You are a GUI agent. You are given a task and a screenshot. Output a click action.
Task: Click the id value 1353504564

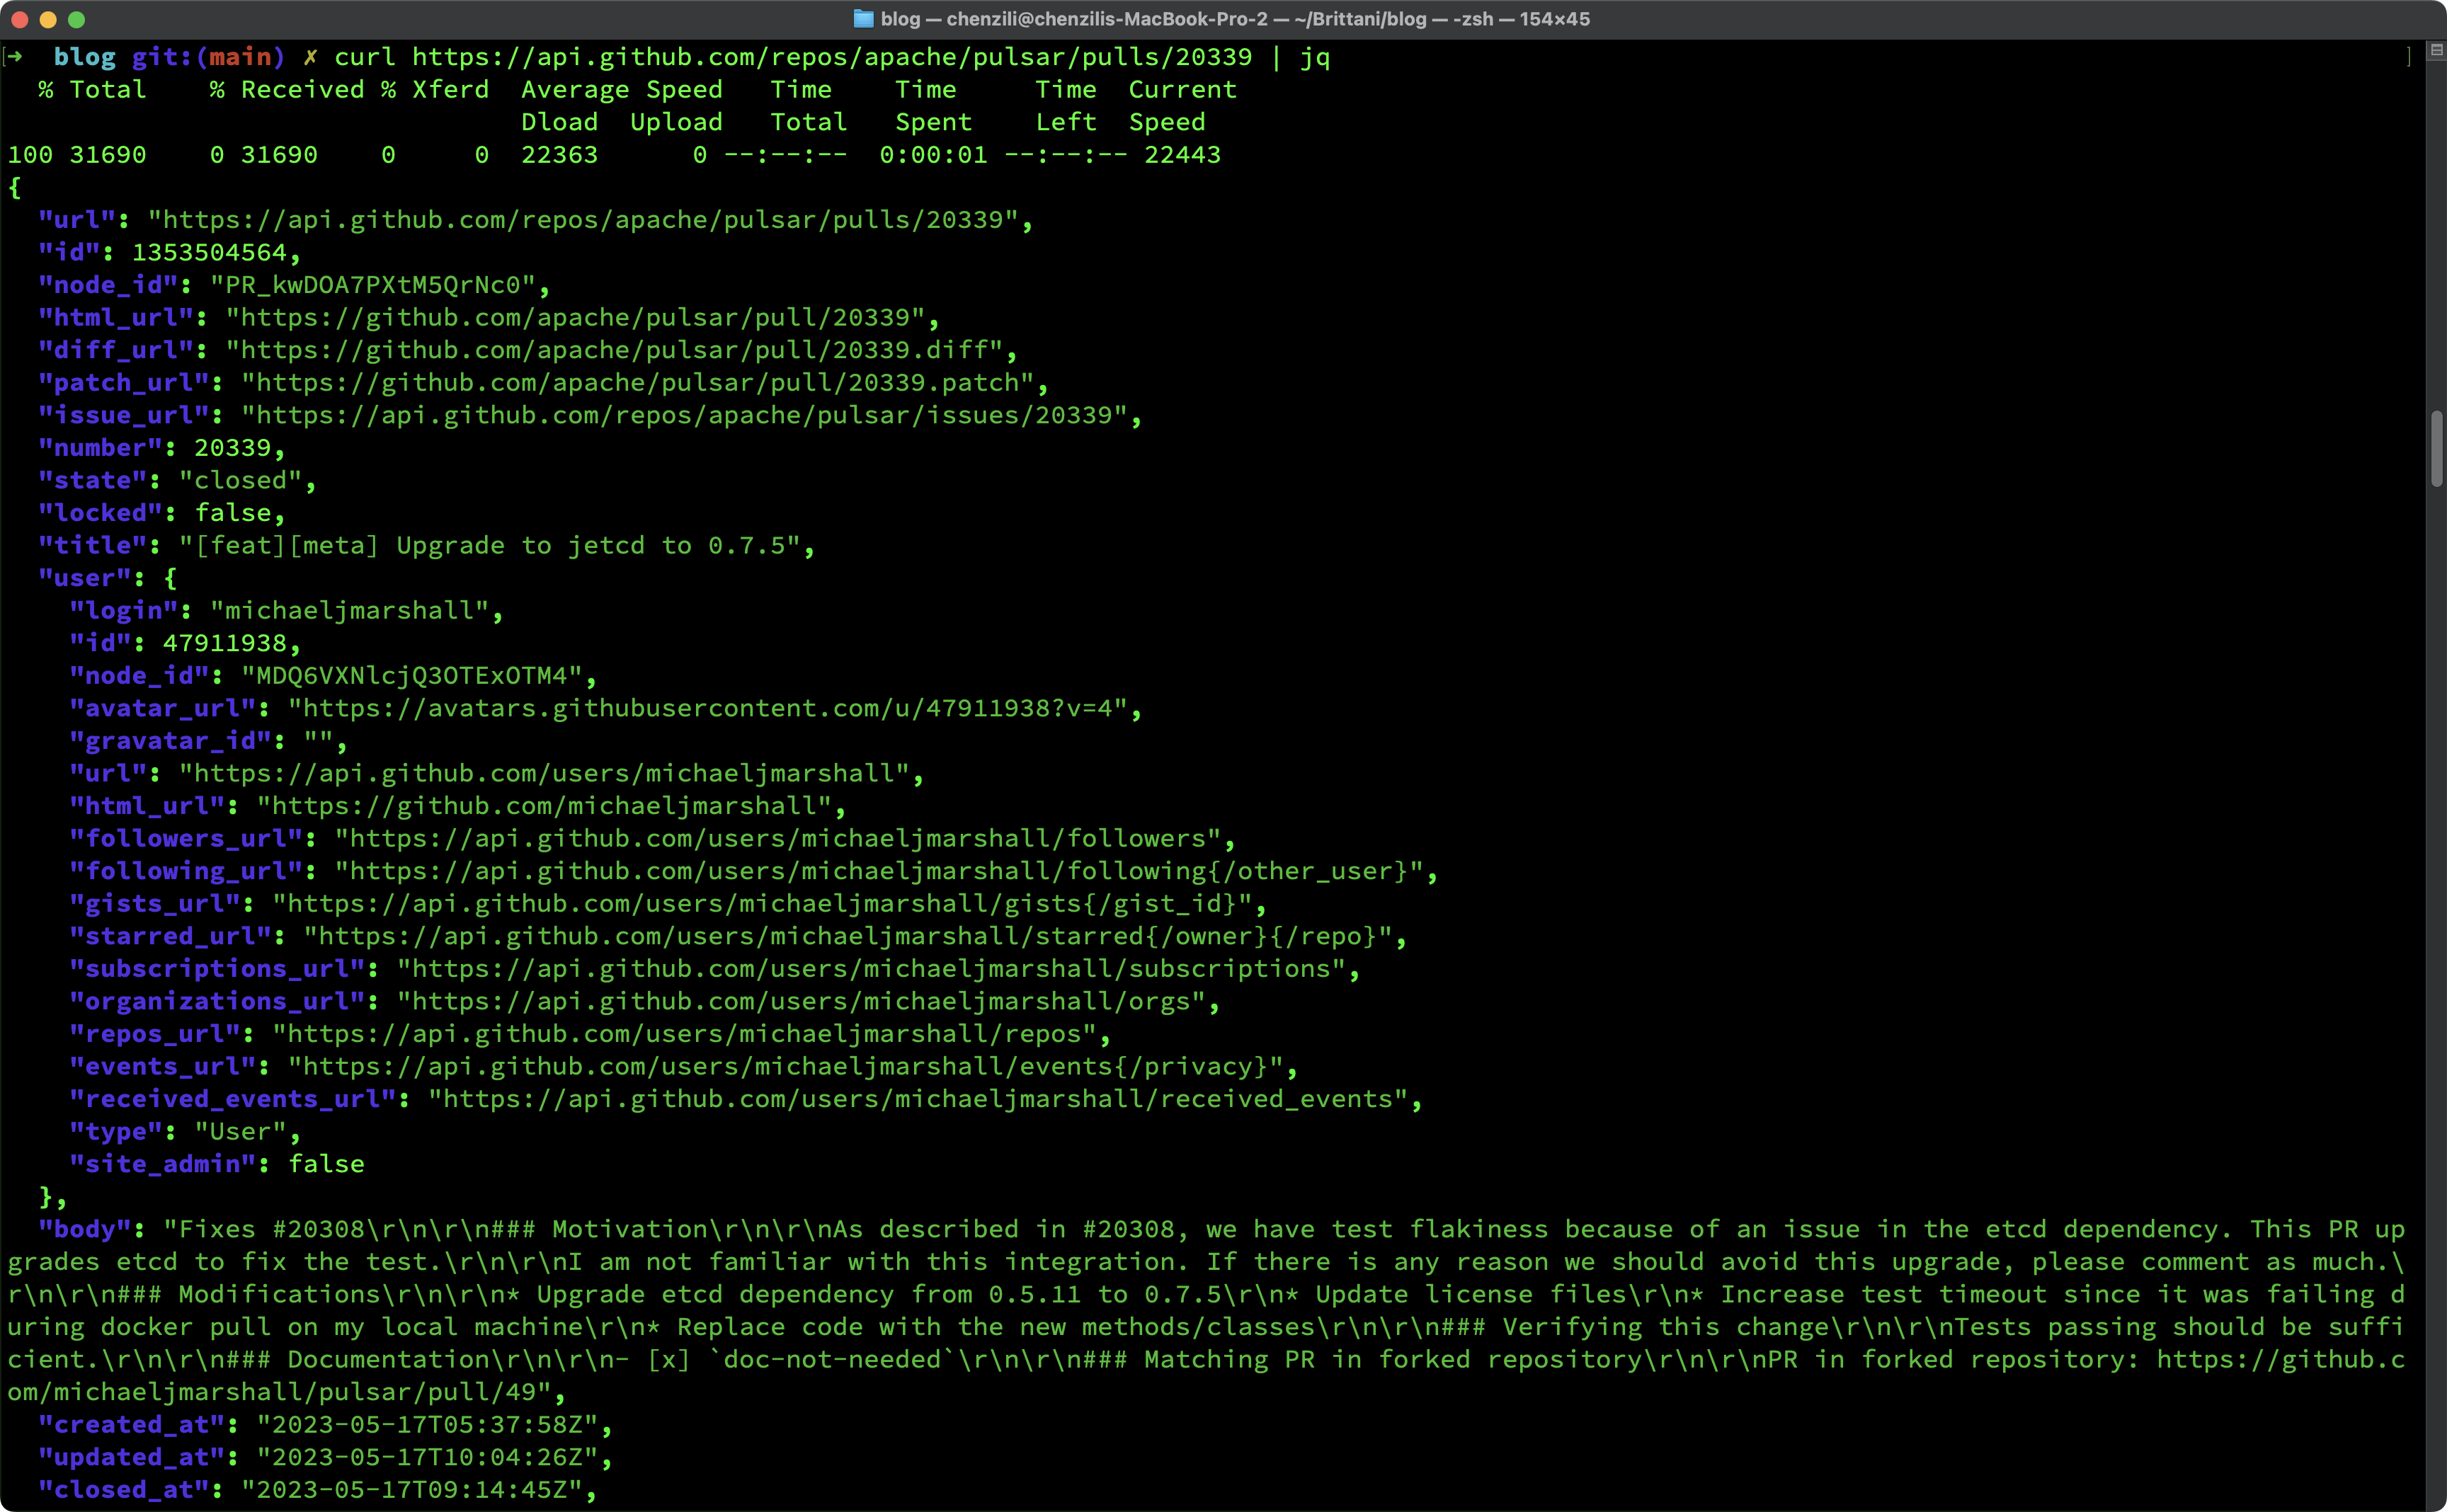(x=209, y=252)
